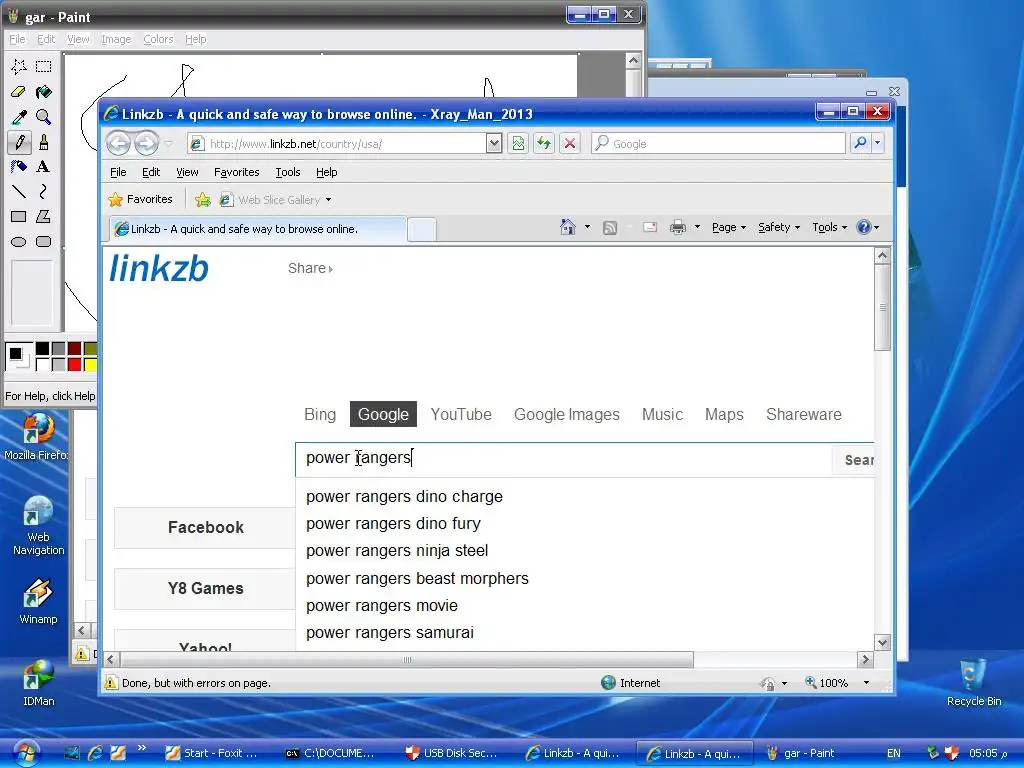The image size is (1024, 768).
Task: Click the Add to Favorites Bar star icon
Action: pyautogui.click(x=203, y=199)
